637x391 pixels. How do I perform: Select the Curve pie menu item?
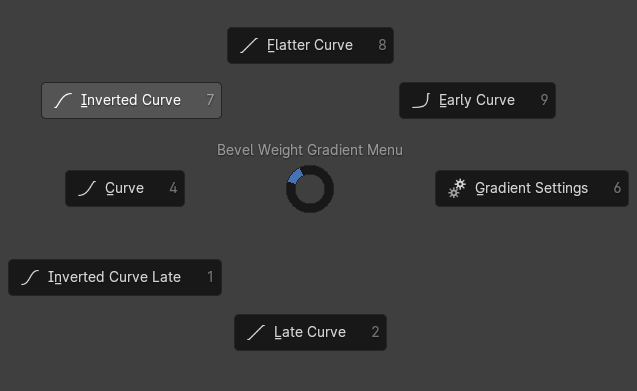[x=125, y=189]
